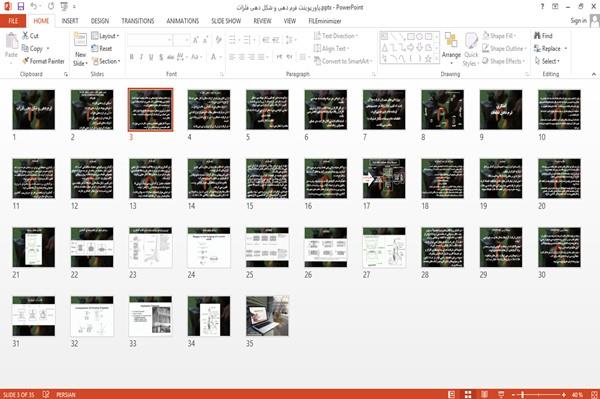Open Shape Outline dropdown

coord(504,48)
